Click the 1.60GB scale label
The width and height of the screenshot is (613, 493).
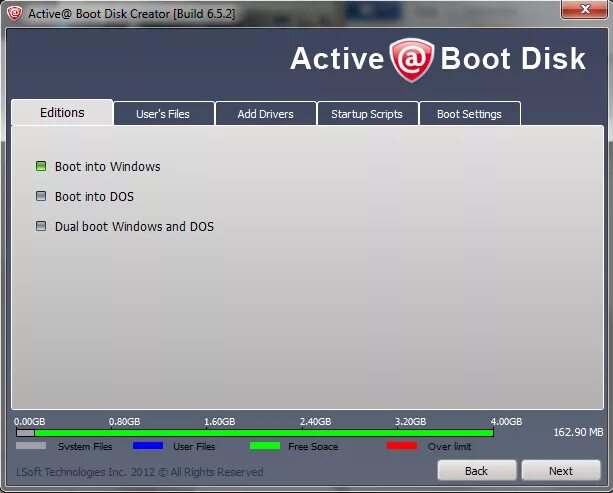220,421
